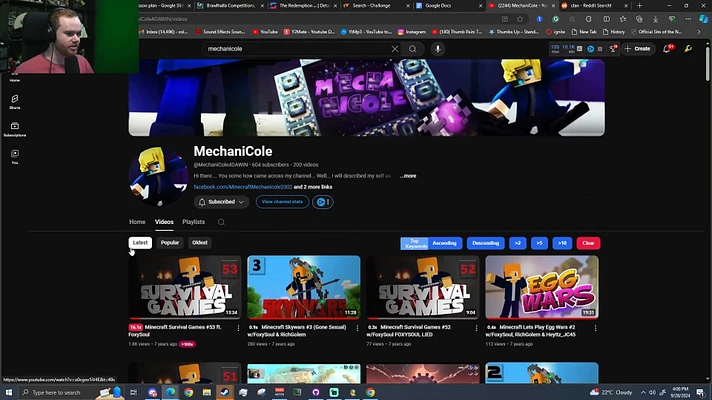Open browser downloads icon
Viewport: 712px width, 400px height.
(x=656, y=19)
